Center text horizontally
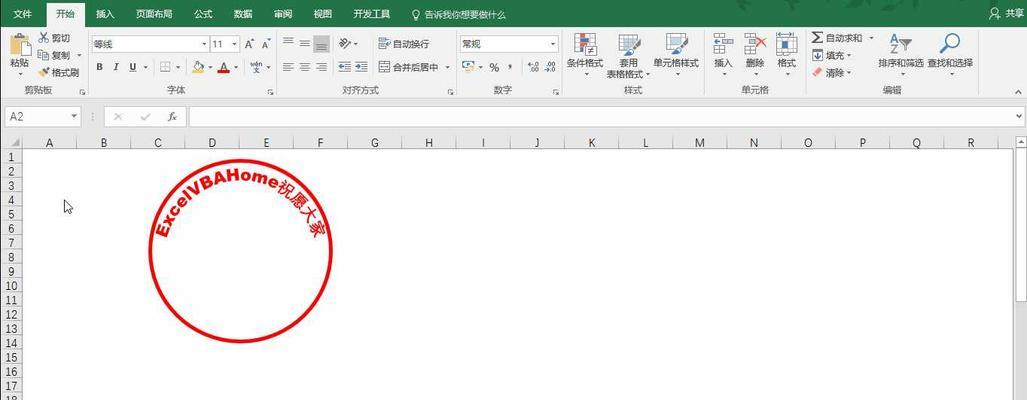 (305, 67)
